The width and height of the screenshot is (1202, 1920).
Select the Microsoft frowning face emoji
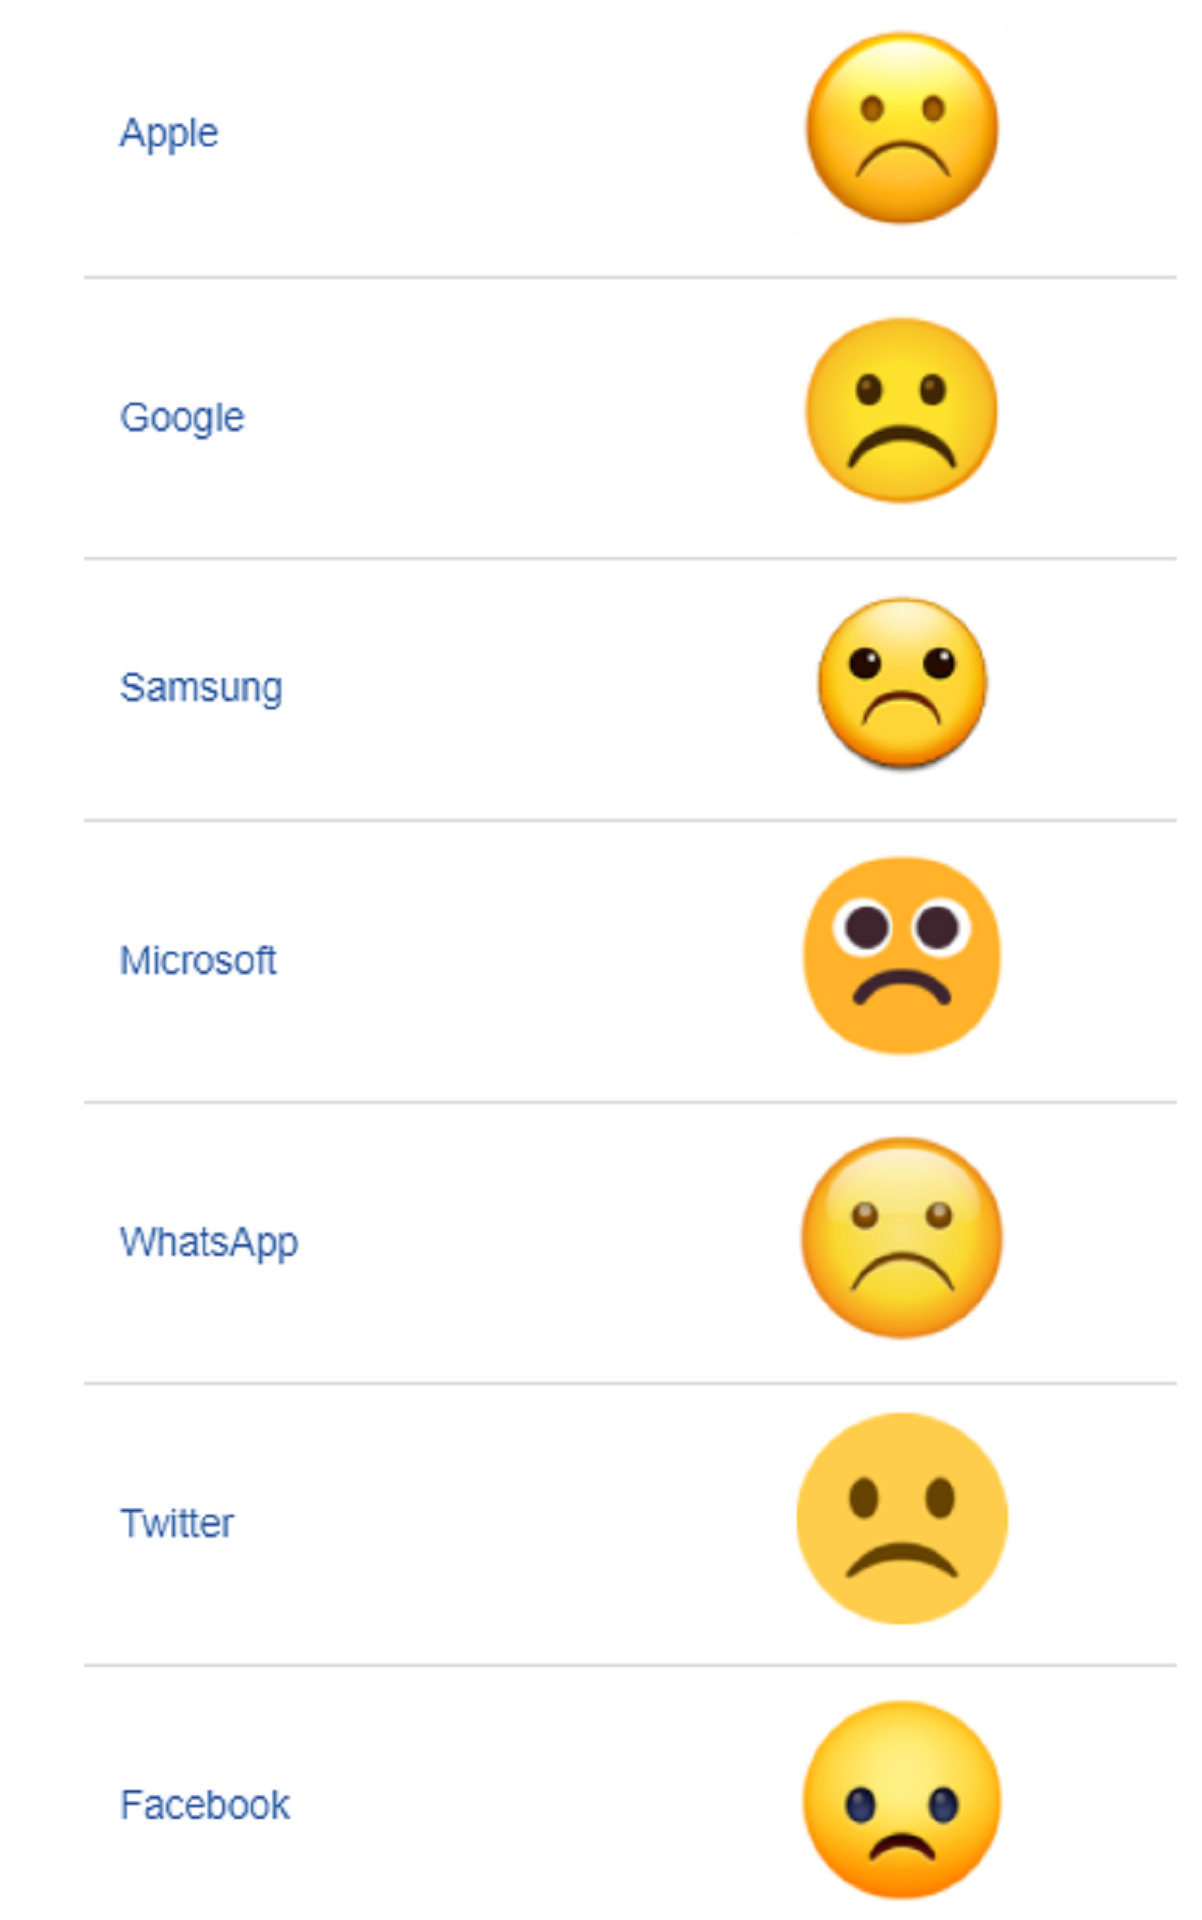tap(902, 955)
